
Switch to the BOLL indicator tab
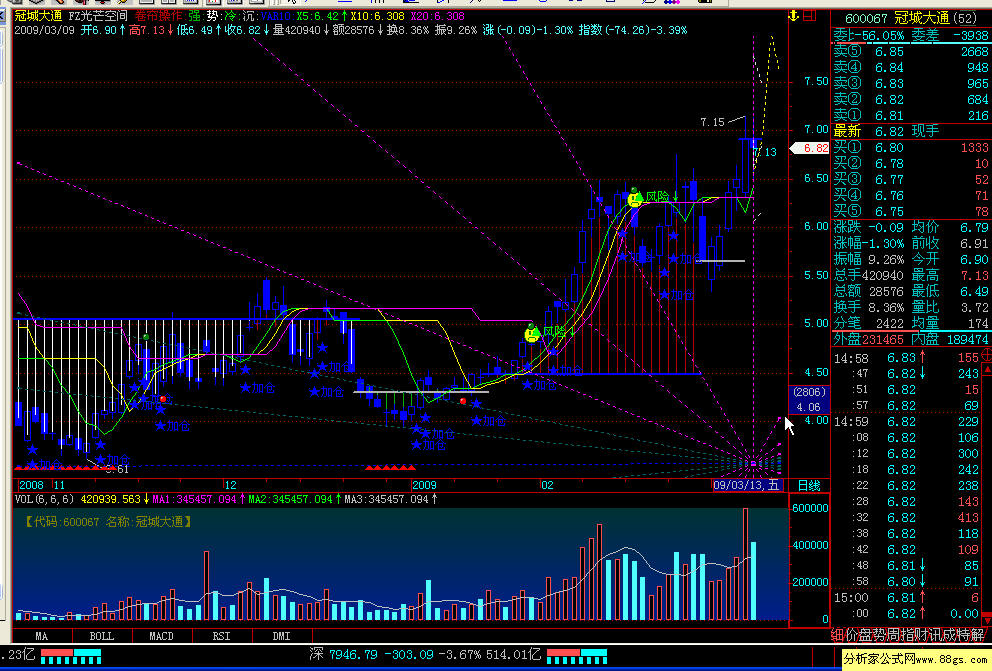coord(102,636)
